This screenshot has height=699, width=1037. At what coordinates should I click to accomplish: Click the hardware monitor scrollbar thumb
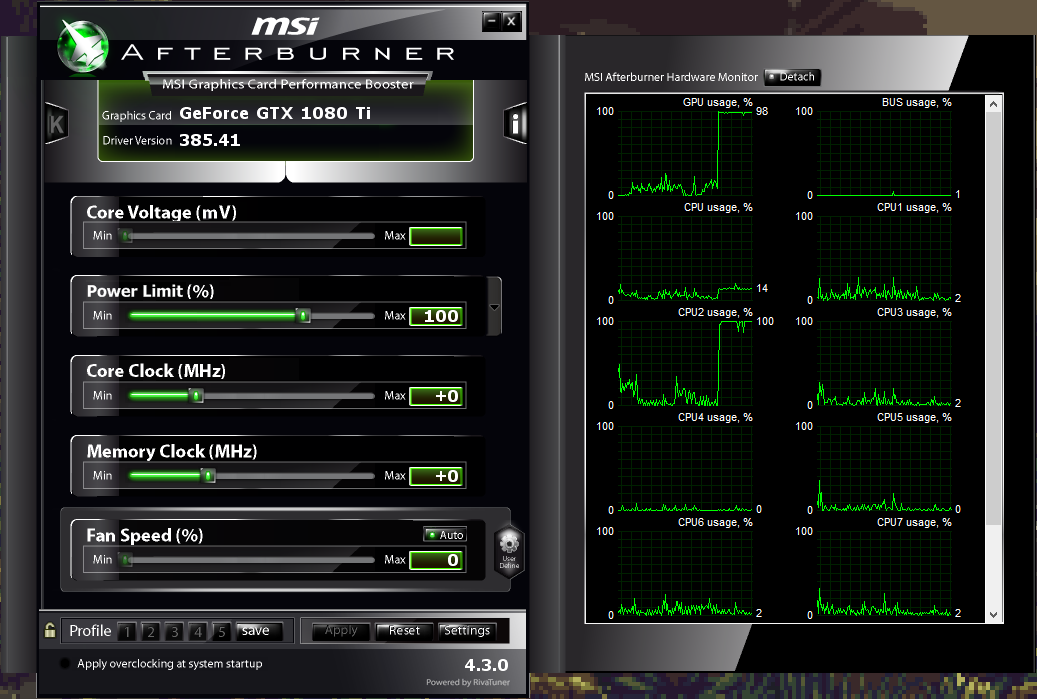(x=993, y=319)
